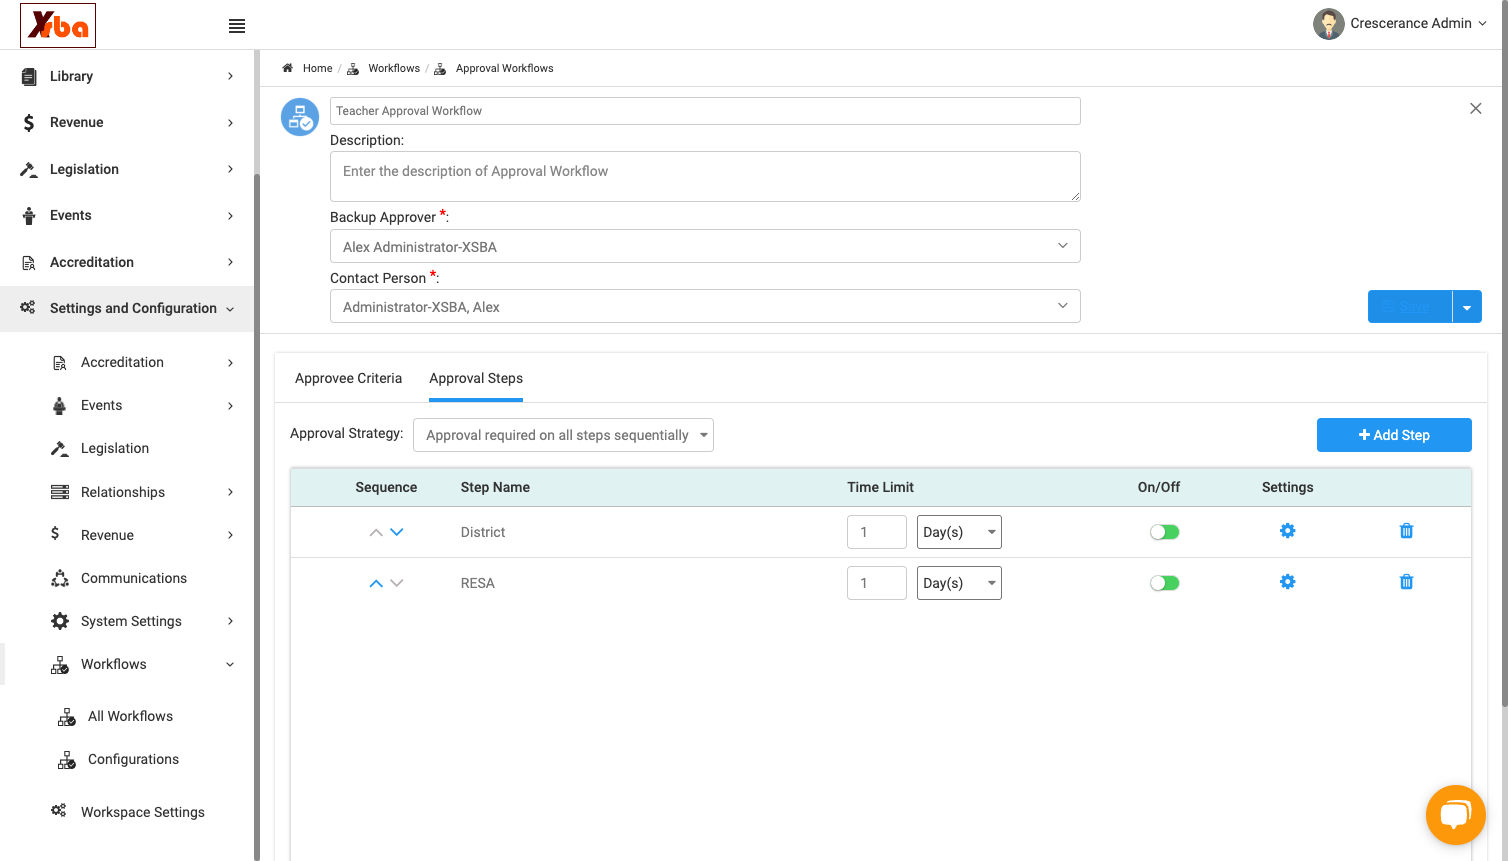The width and height of the screenshot is (1508, 861).
Task: Click the Description text area
Action: (705, 176)
